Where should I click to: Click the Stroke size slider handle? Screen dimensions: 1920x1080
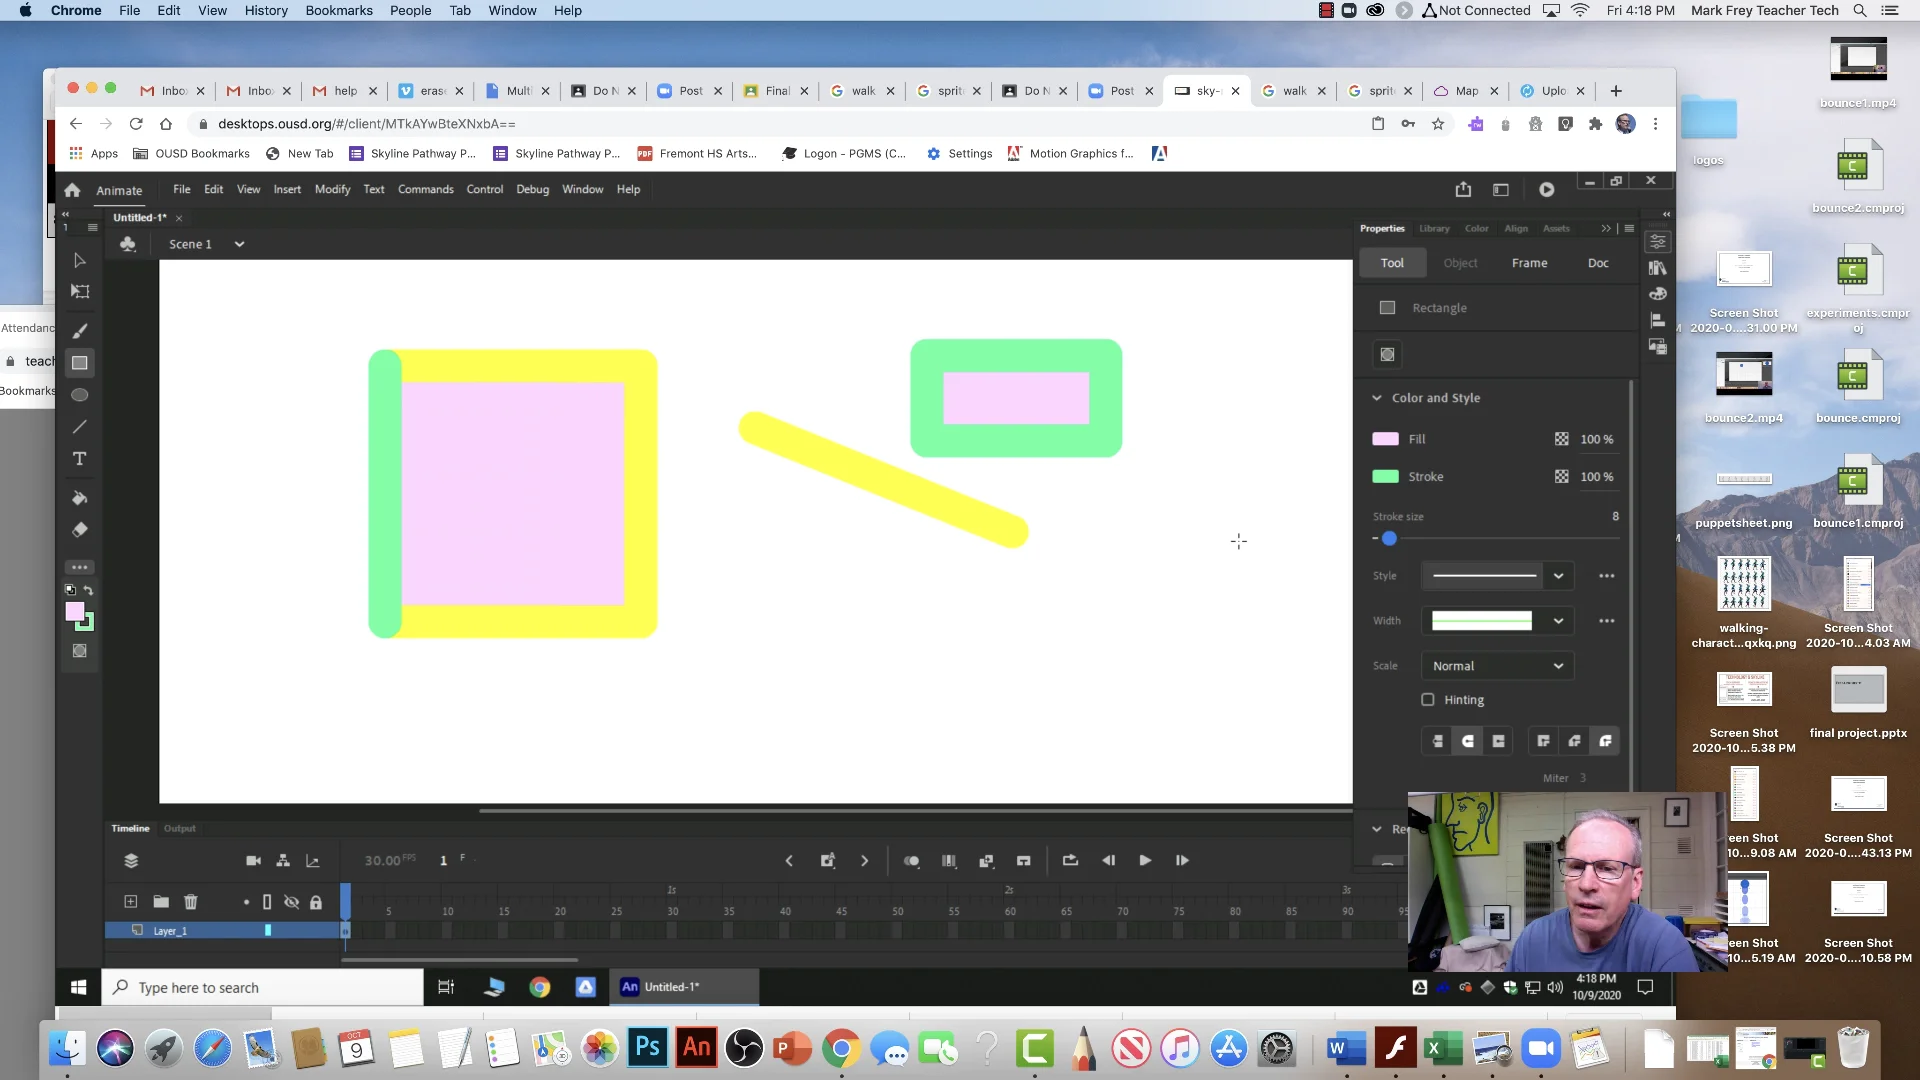pyautogui.click(x=1389, y=539)
